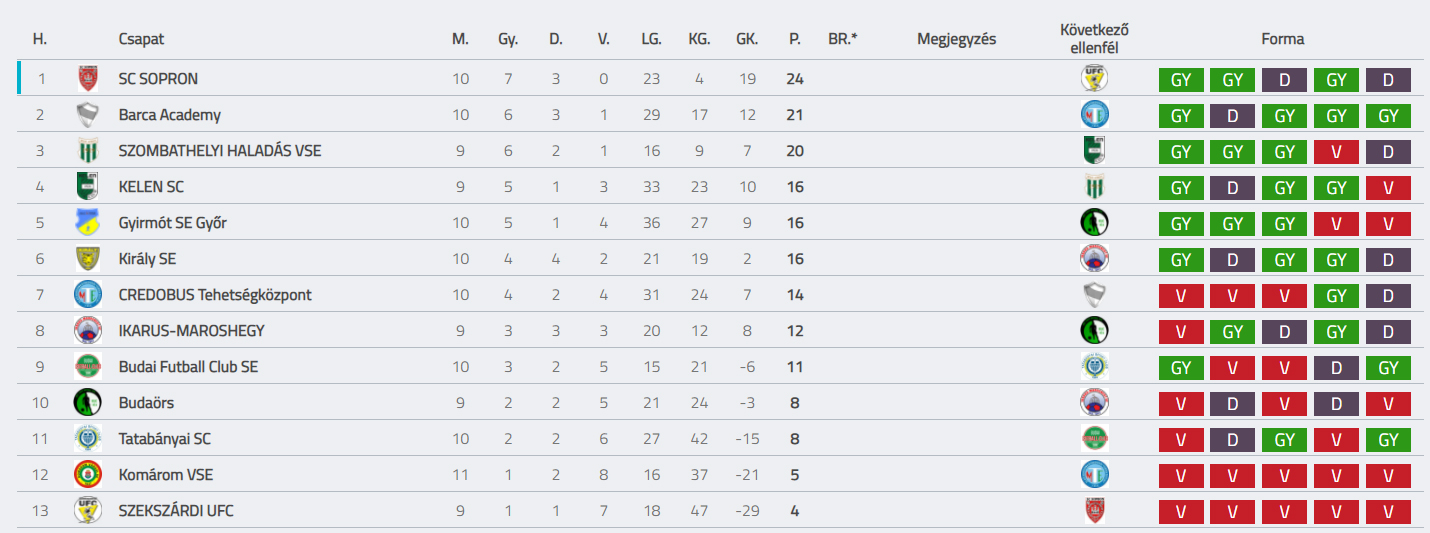The image size is (1430, 533).
Task: Open CREDOBUS Tehetségközpont team link
Action: pyautogui.click(x=215, y=295)
